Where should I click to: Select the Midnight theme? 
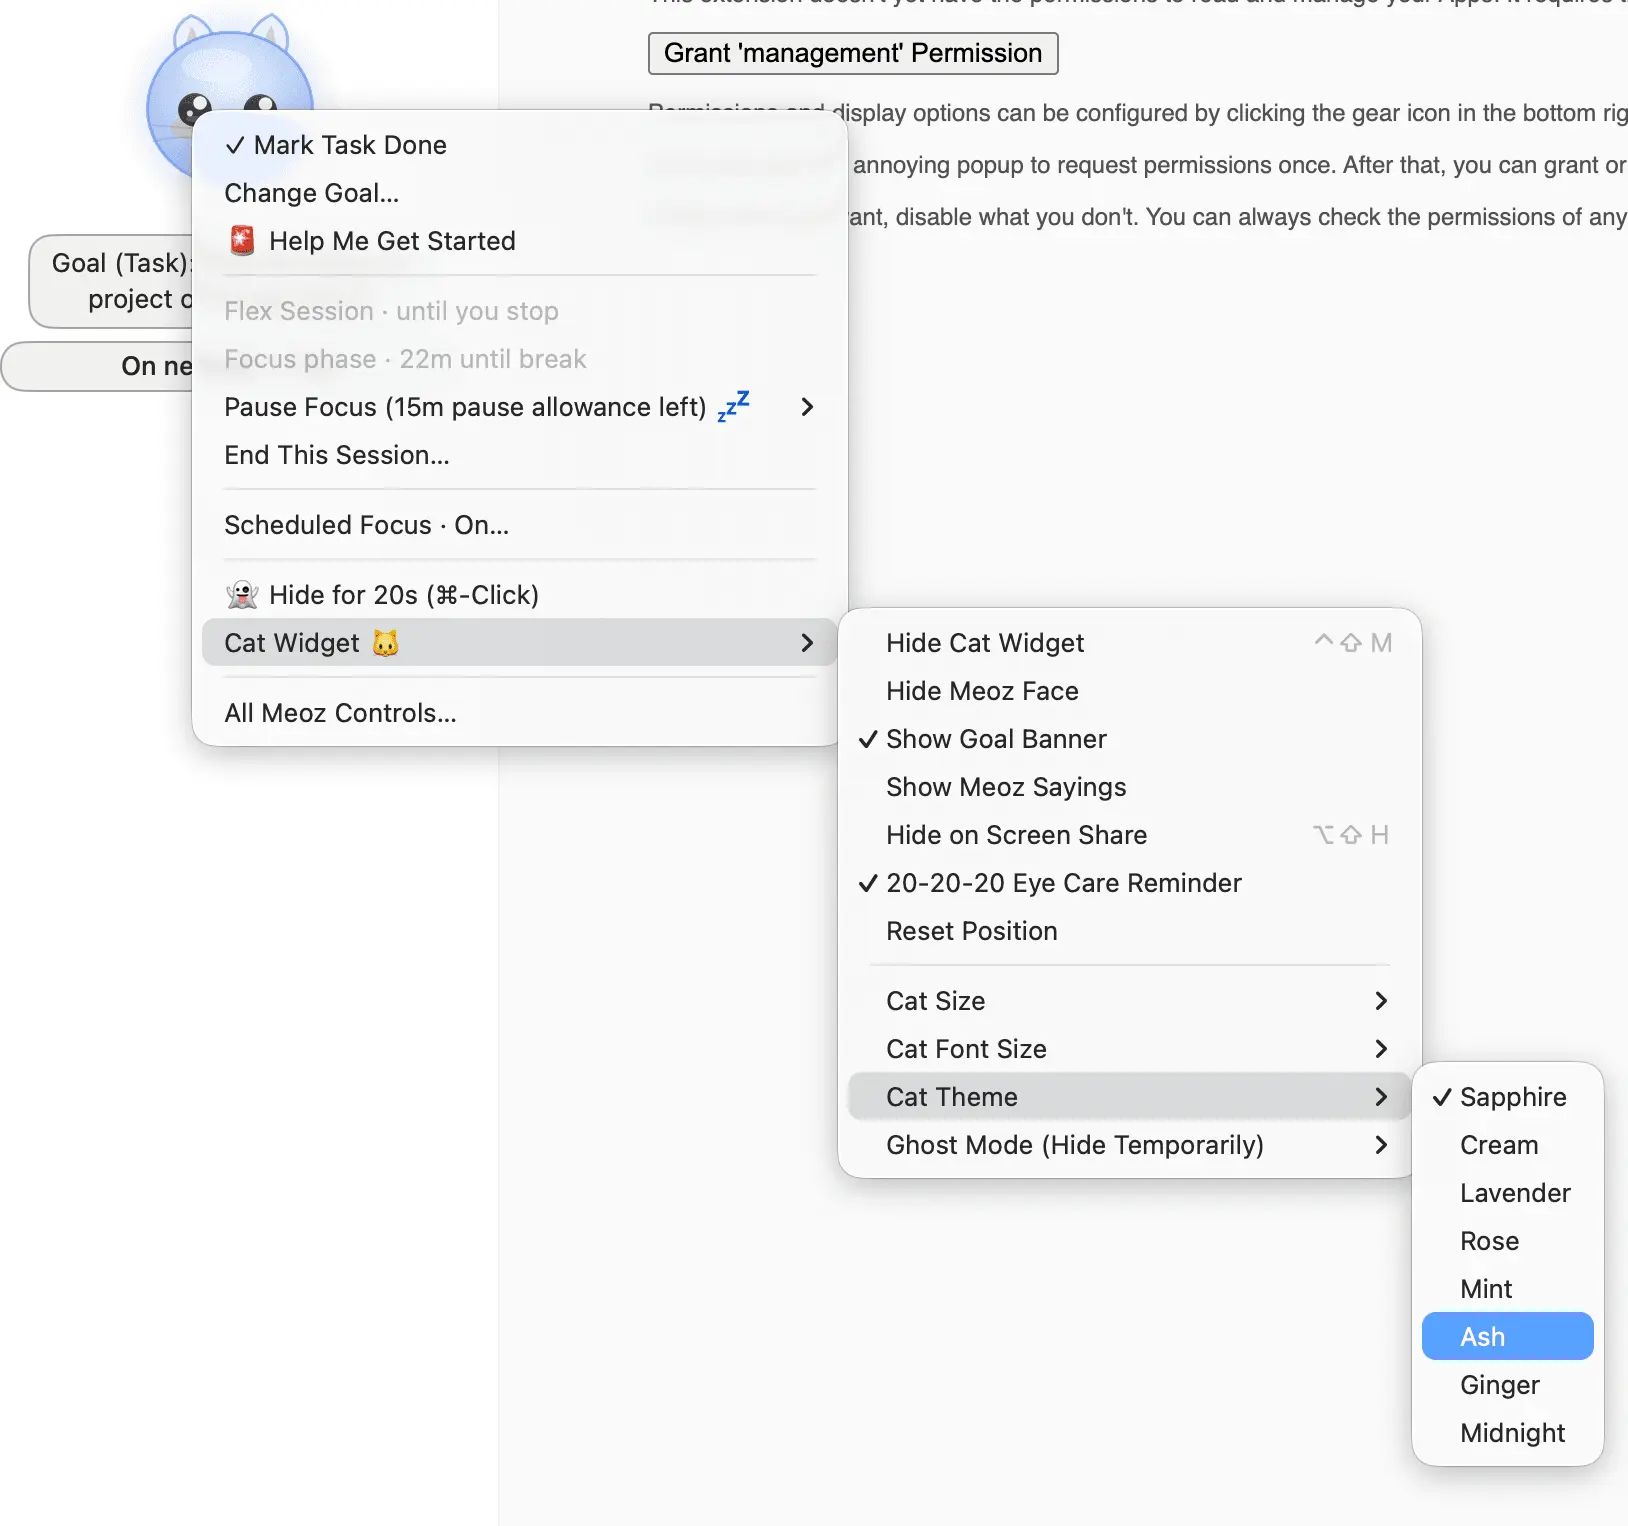[1507, 1433]
